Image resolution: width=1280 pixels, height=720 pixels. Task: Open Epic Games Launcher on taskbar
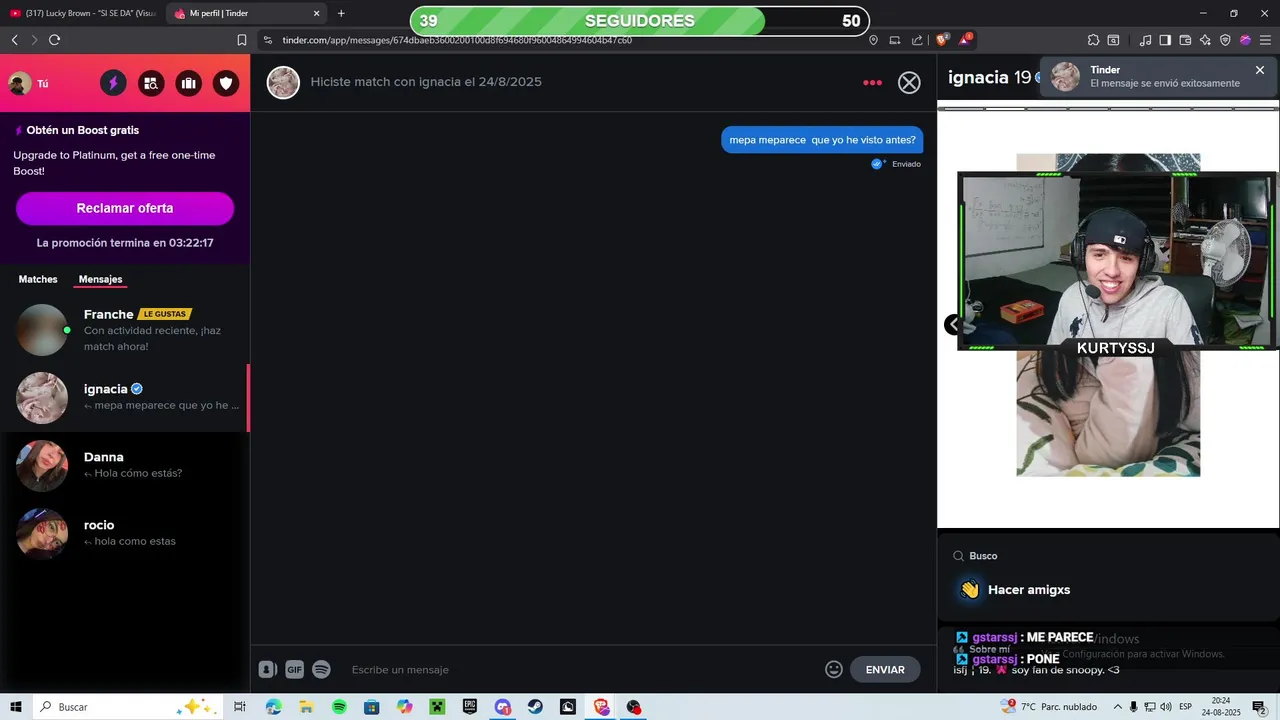(x=470, y=707)
